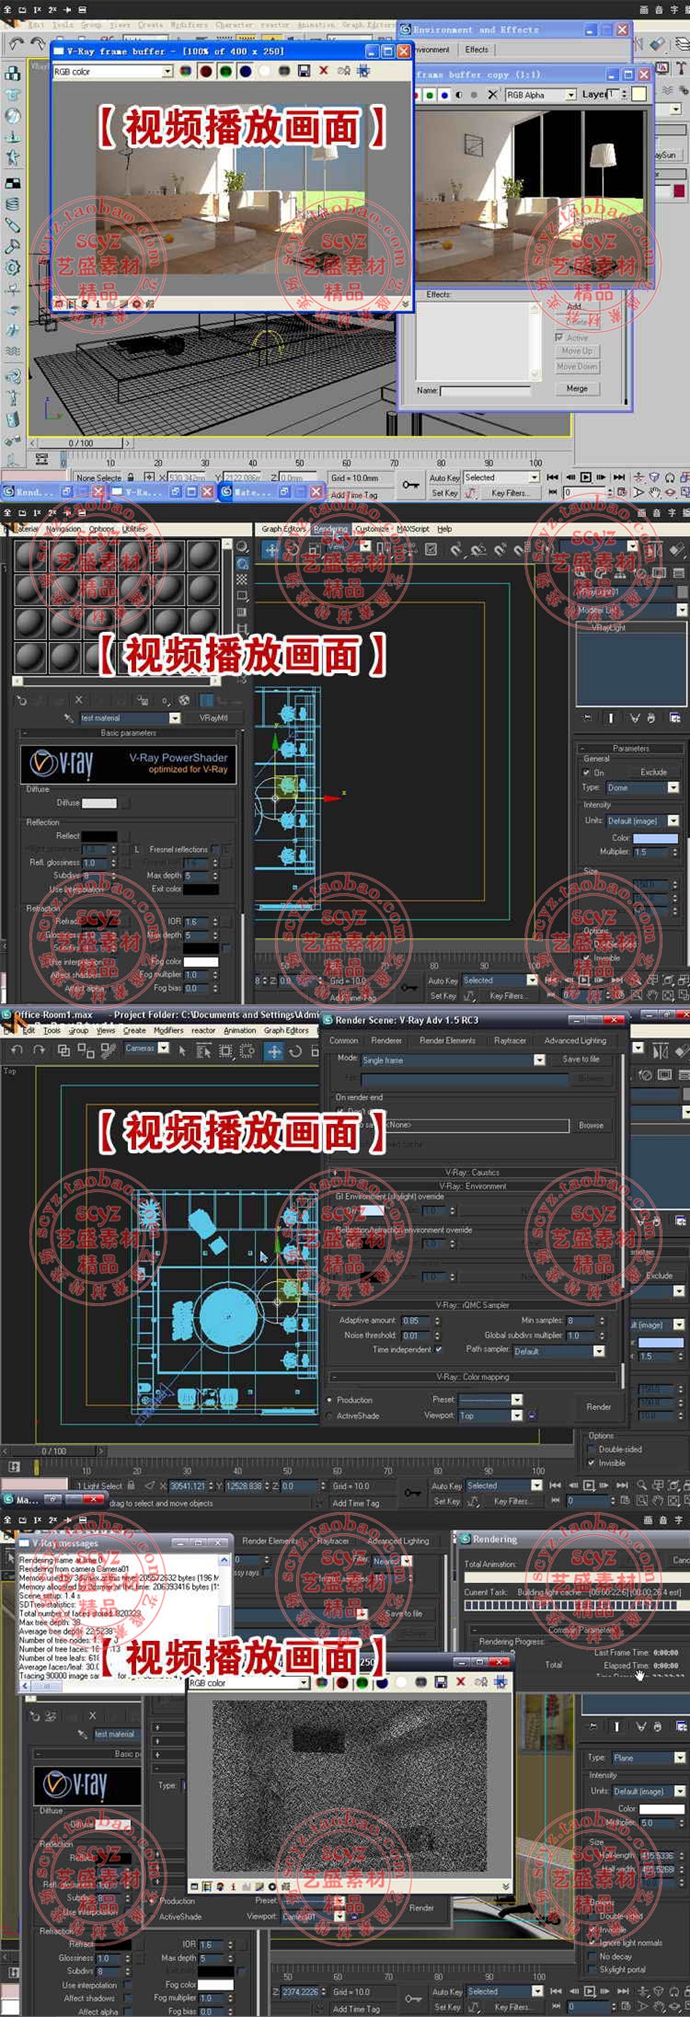This screenshot has height=2017, width=690.
Task: Click the Merge button in the Environment and Effects dialog
Action: point(577,388)
